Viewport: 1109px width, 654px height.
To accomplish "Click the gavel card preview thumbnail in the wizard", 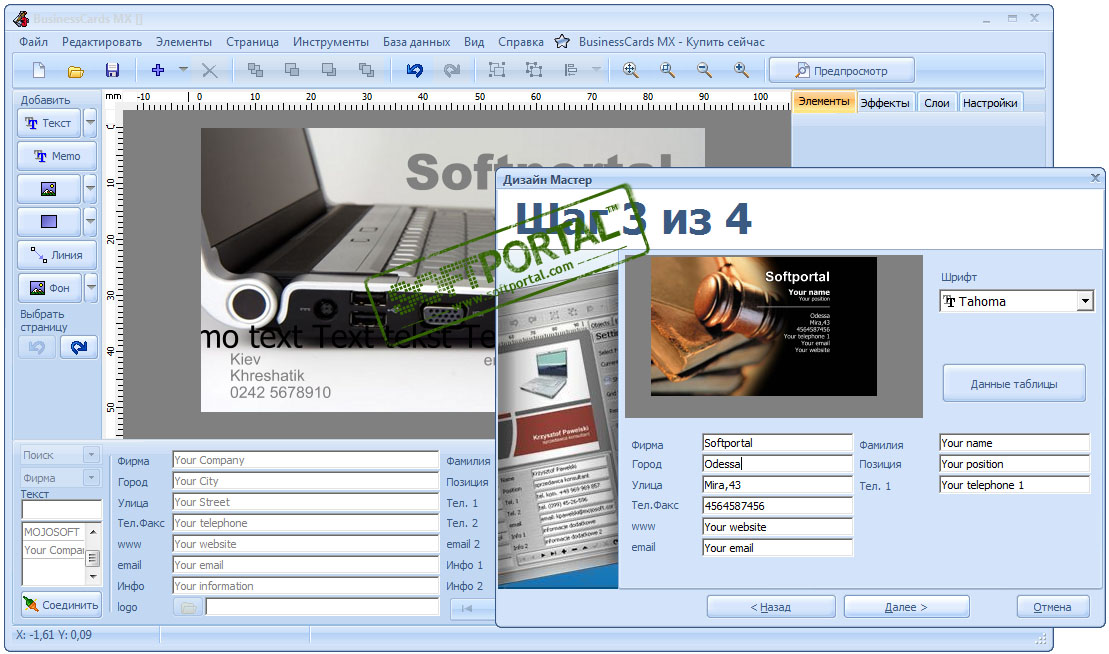I will [x=764, y=326].
